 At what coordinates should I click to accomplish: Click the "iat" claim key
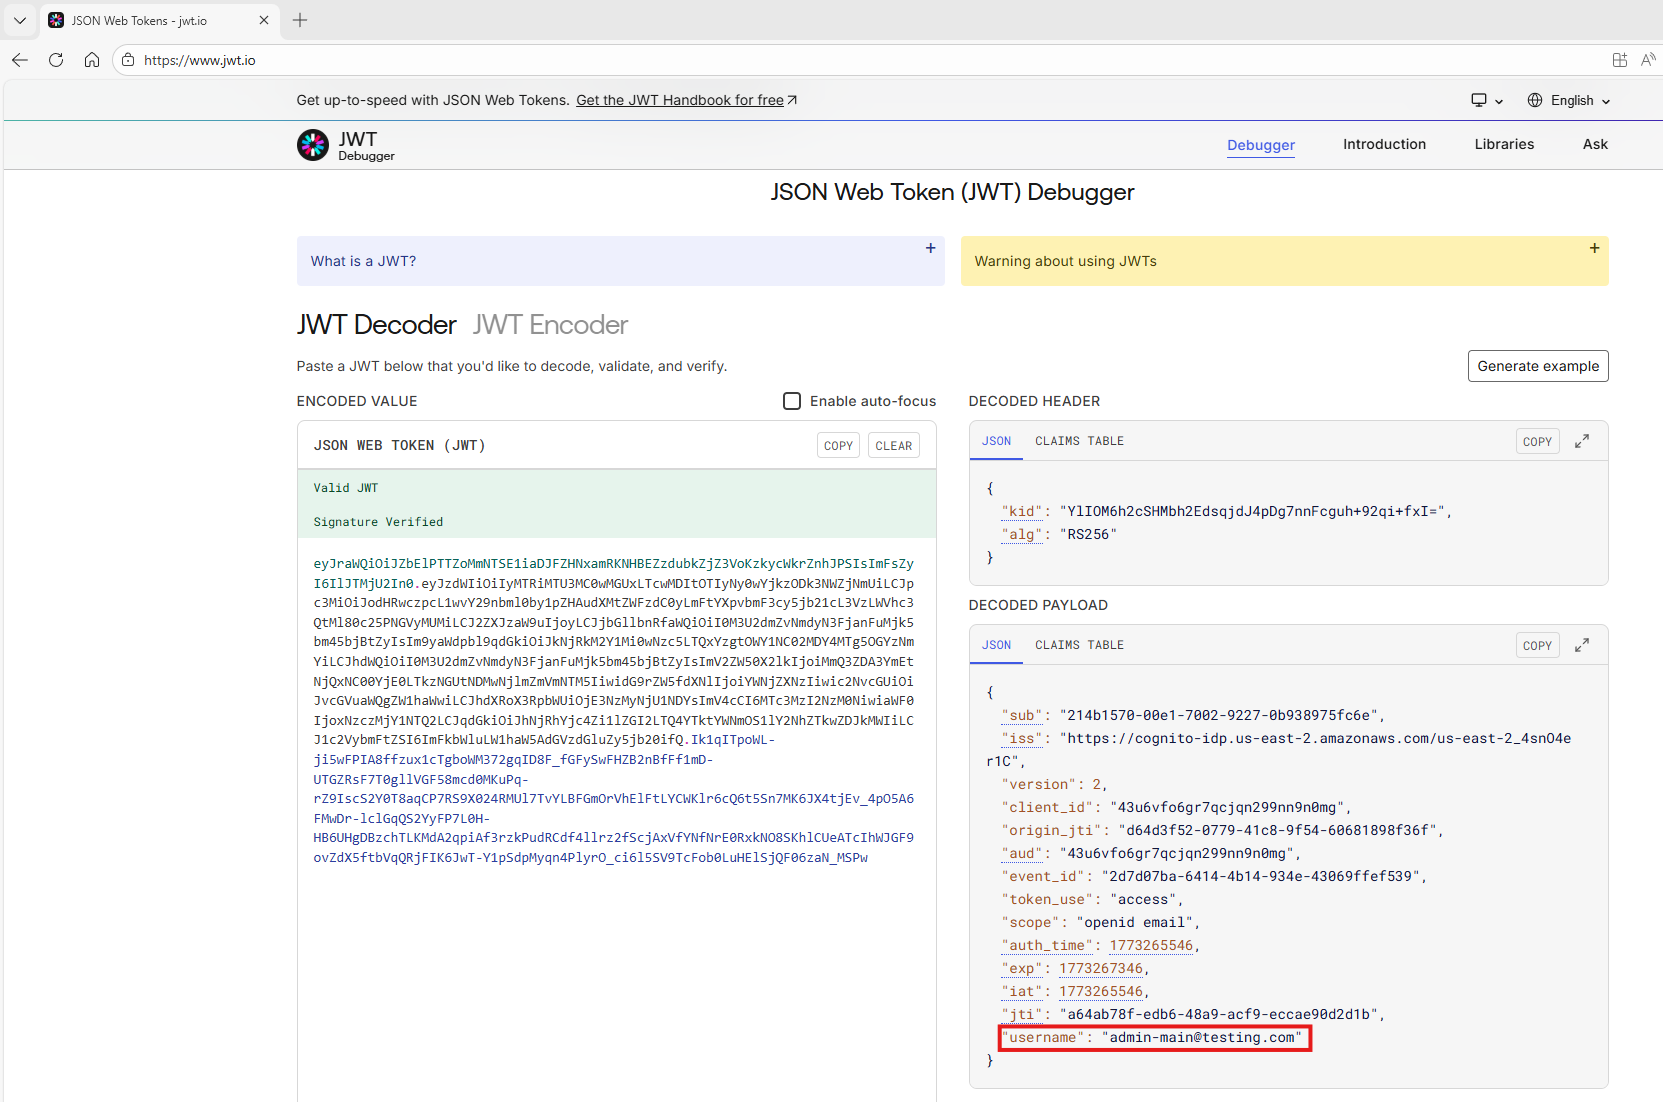tap(1022, 991)
